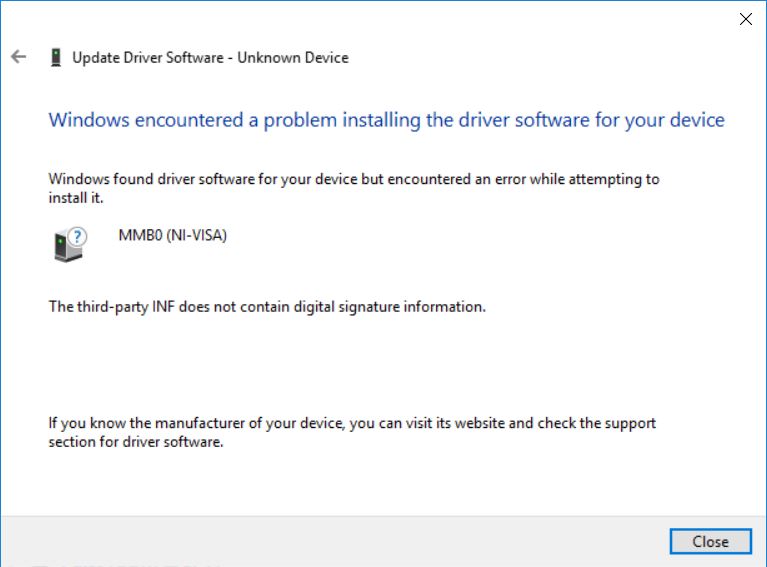The image size is (767, 567).
Task: Click "Unknown Device" in the window title
Action: pyautogui.click(x=292, y=58)
